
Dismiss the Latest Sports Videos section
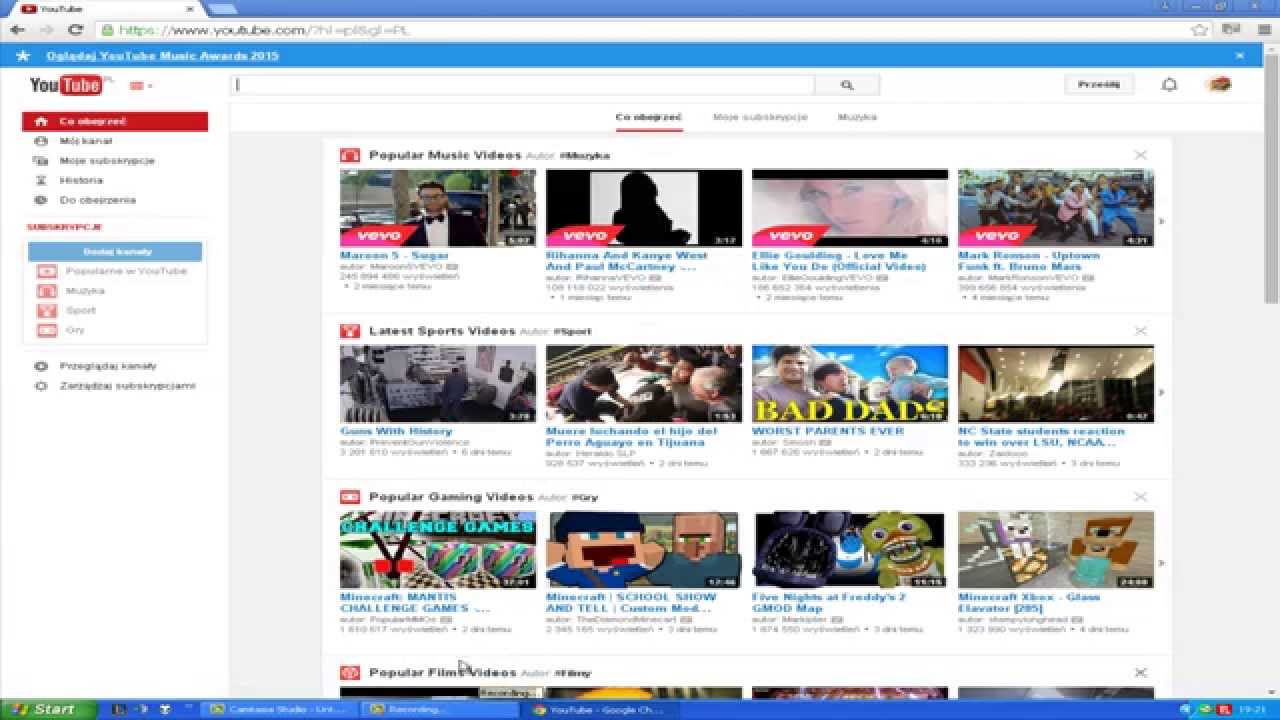click(1140, 331)
